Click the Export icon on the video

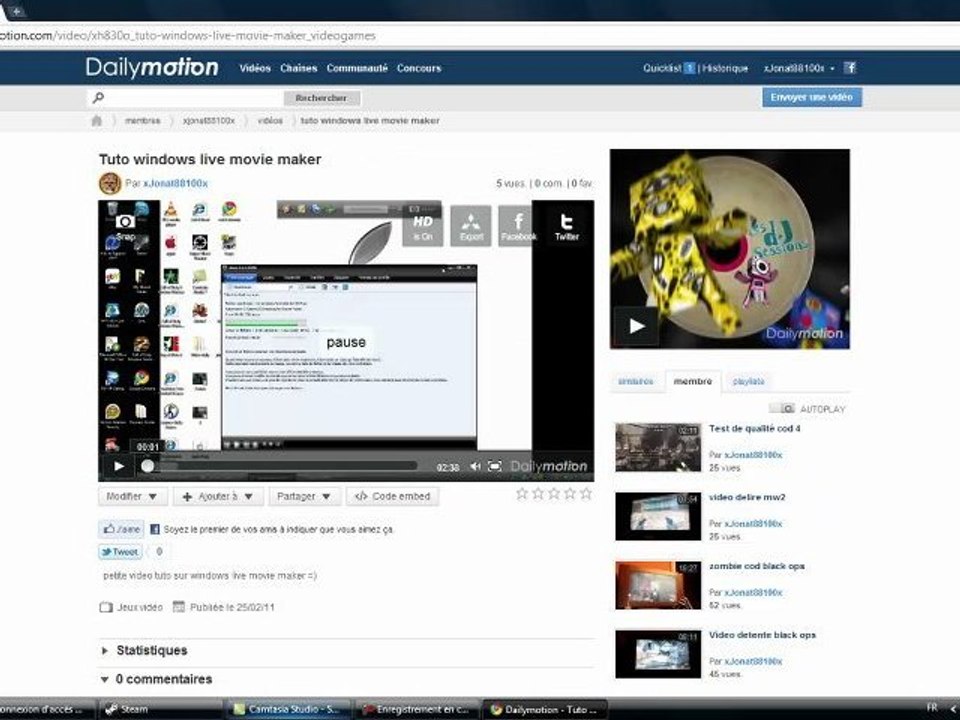[471, 226]
